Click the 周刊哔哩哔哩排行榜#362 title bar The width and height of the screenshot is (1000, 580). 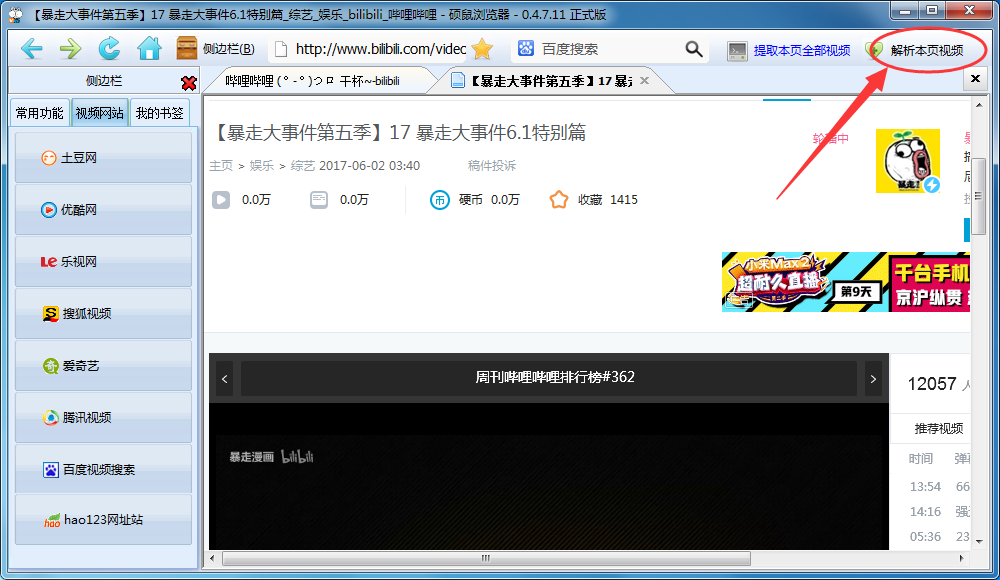tap(548, 378)
